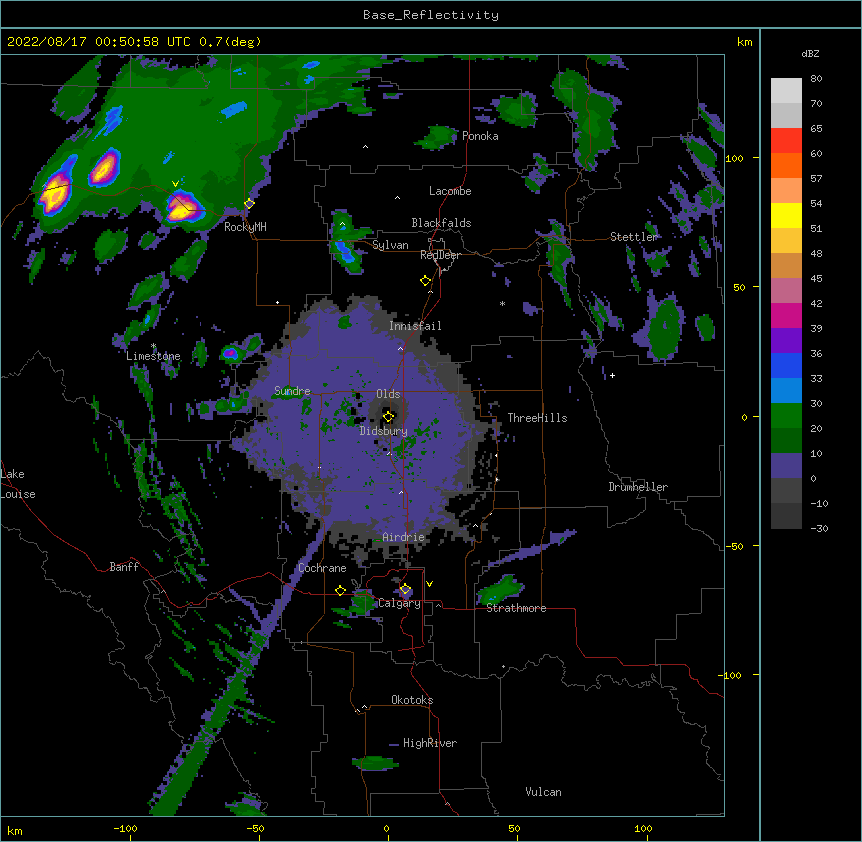Click the yellow diamond above Calgary label
The image size is (862, 842).
coord(405,589)
